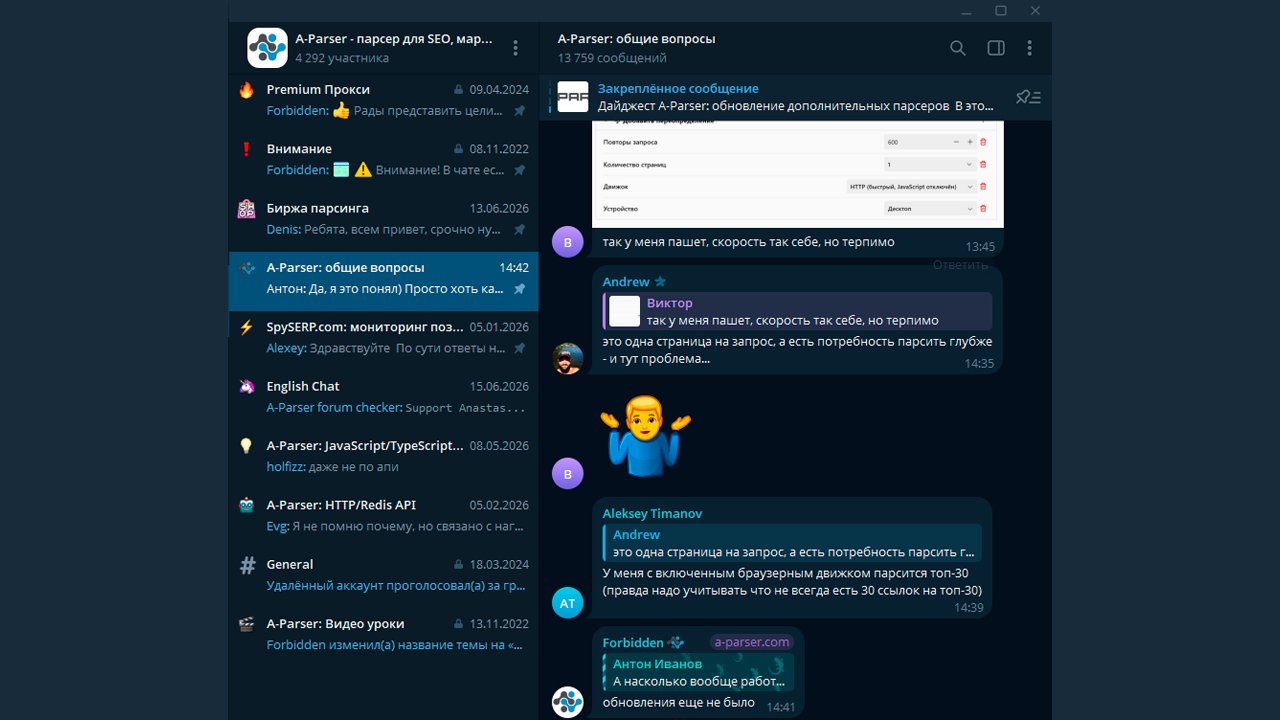
Task: Open sender name Aleksey Timanov
Action: tap(652, 513)
